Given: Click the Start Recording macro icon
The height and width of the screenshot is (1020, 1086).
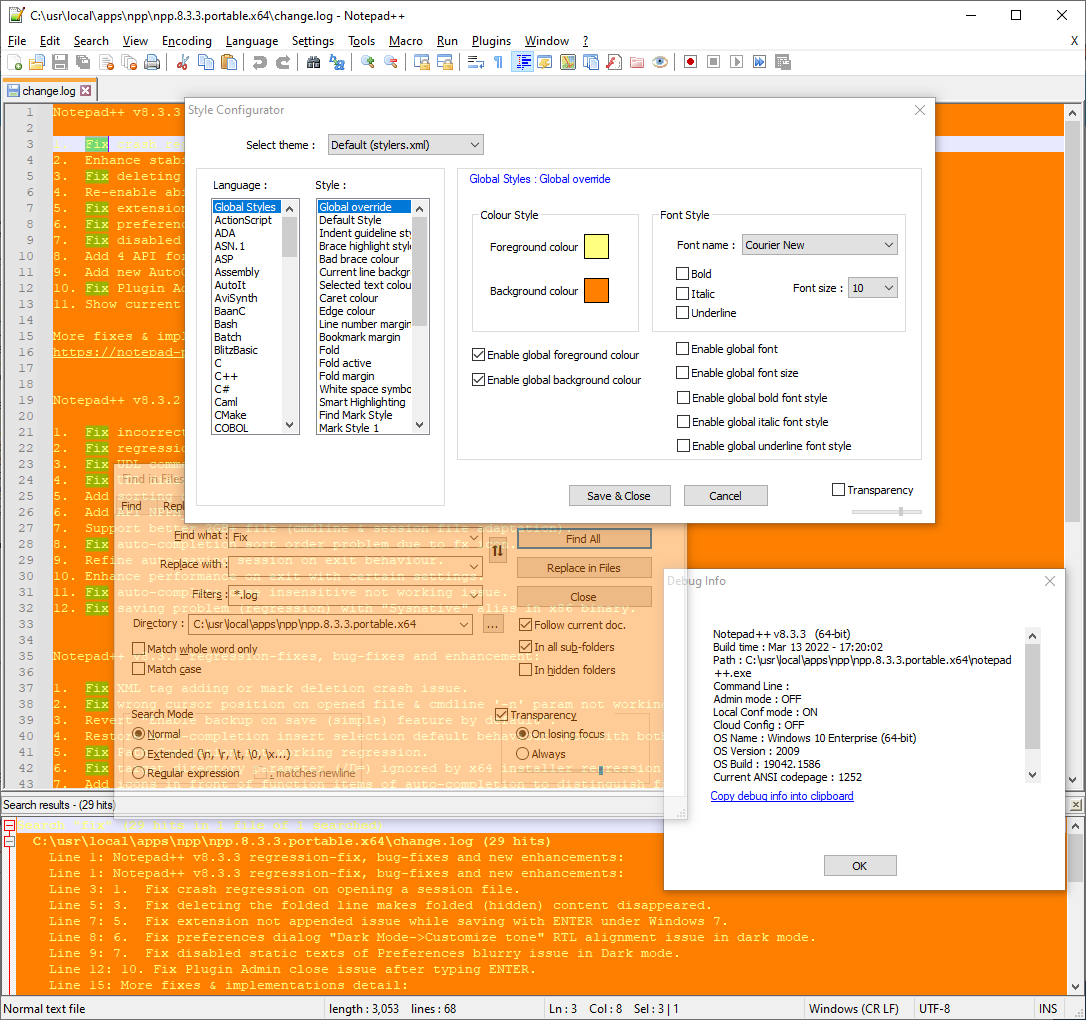Looking at the screenshot, I should click(691, 62).
